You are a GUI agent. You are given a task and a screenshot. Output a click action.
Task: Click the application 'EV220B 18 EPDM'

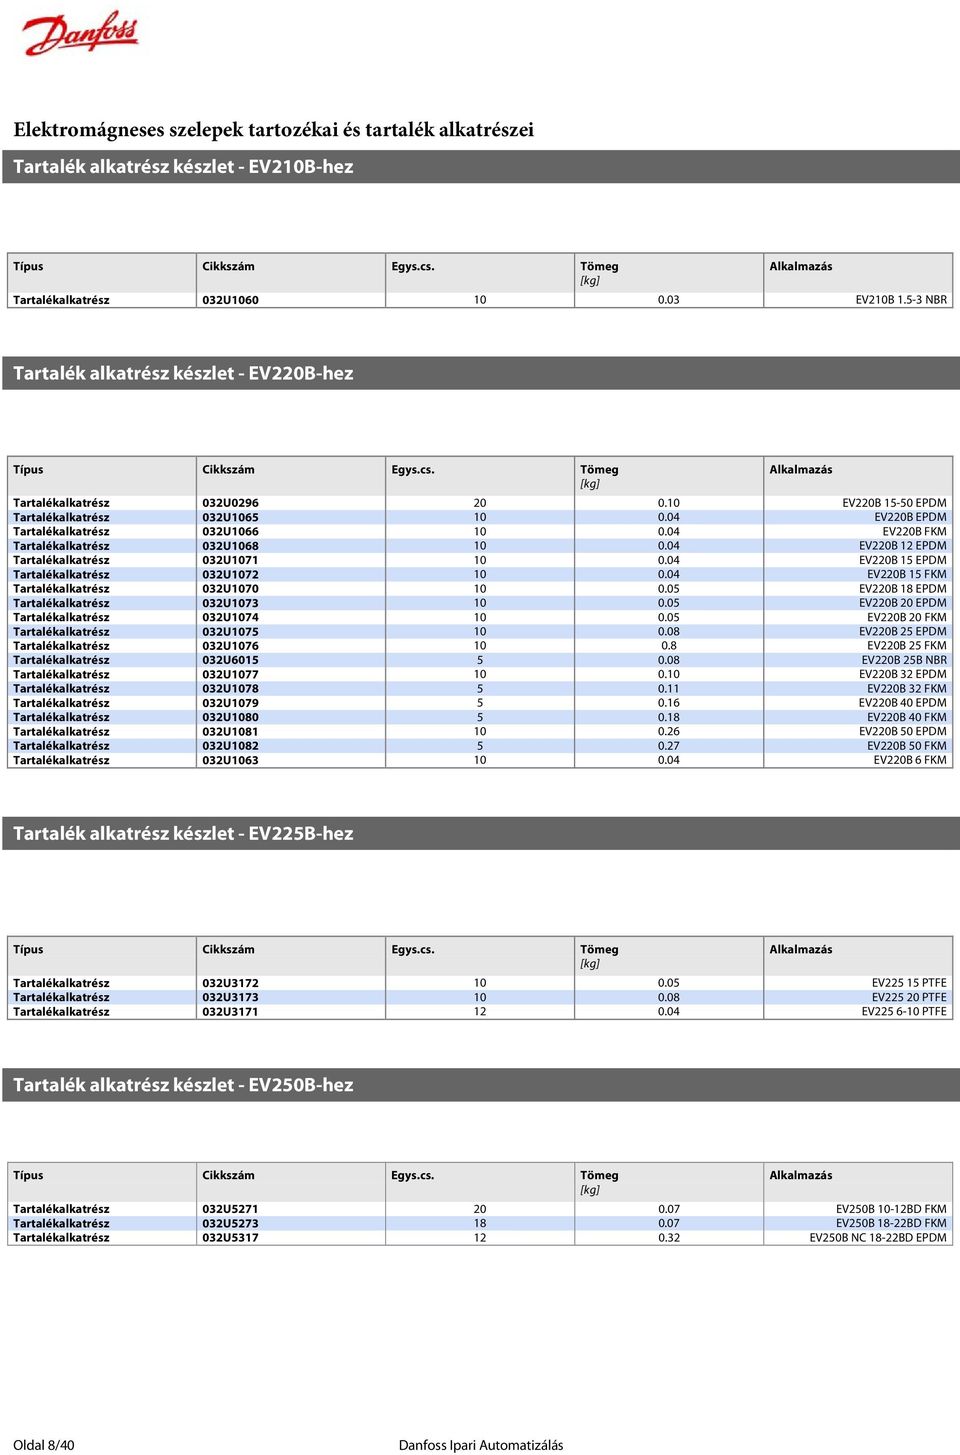pos(903,589)
